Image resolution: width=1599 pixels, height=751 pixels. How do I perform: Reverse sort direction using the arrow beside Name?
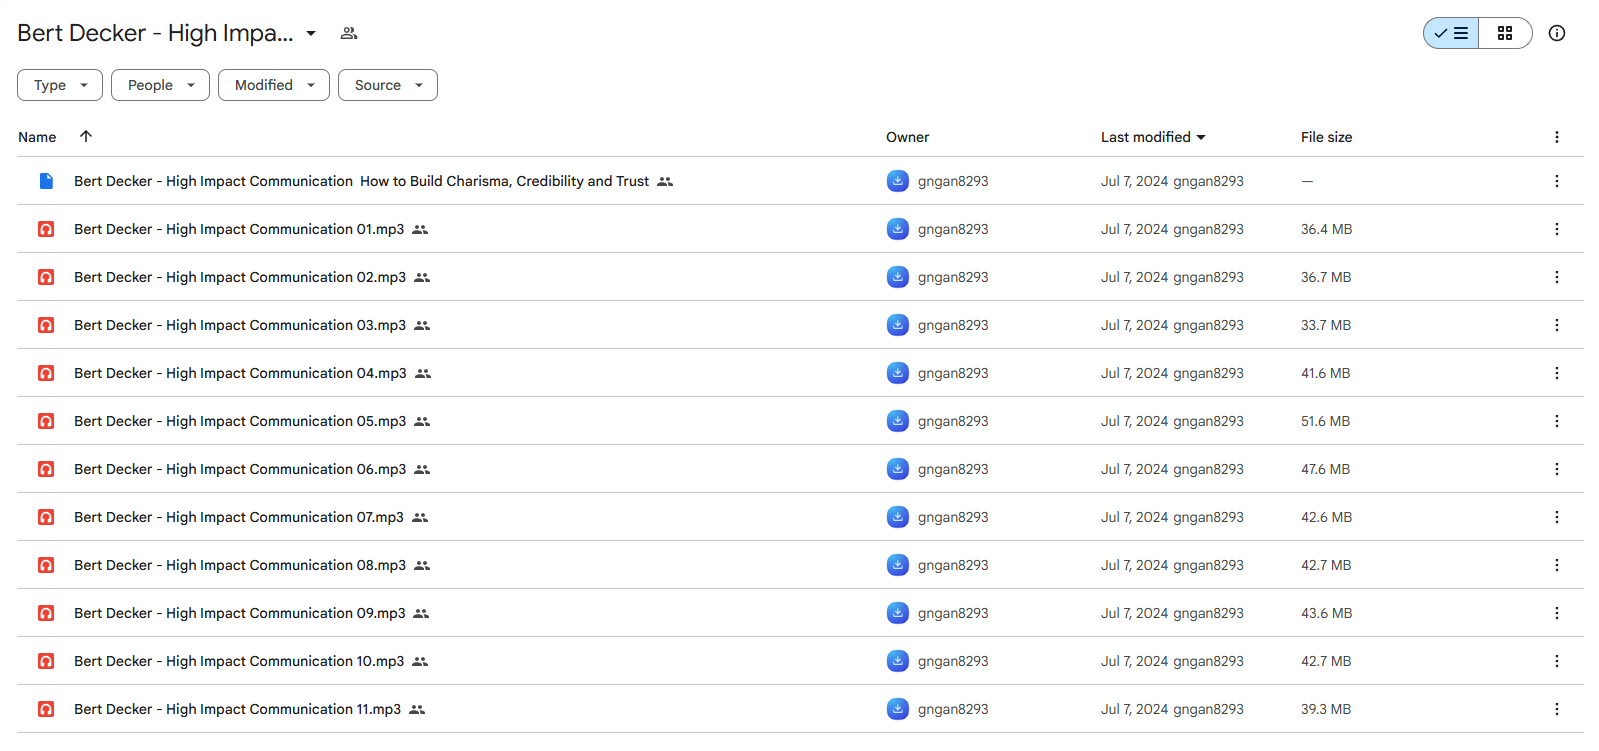tap(86, 136)
